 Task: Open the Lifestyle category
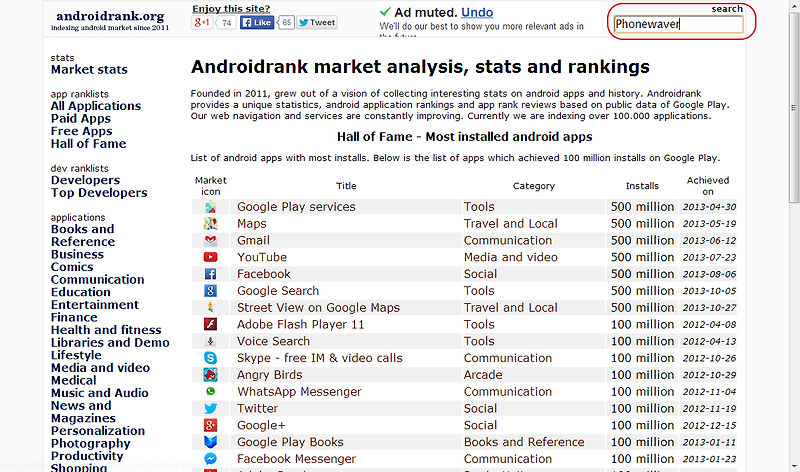point(76,355)
